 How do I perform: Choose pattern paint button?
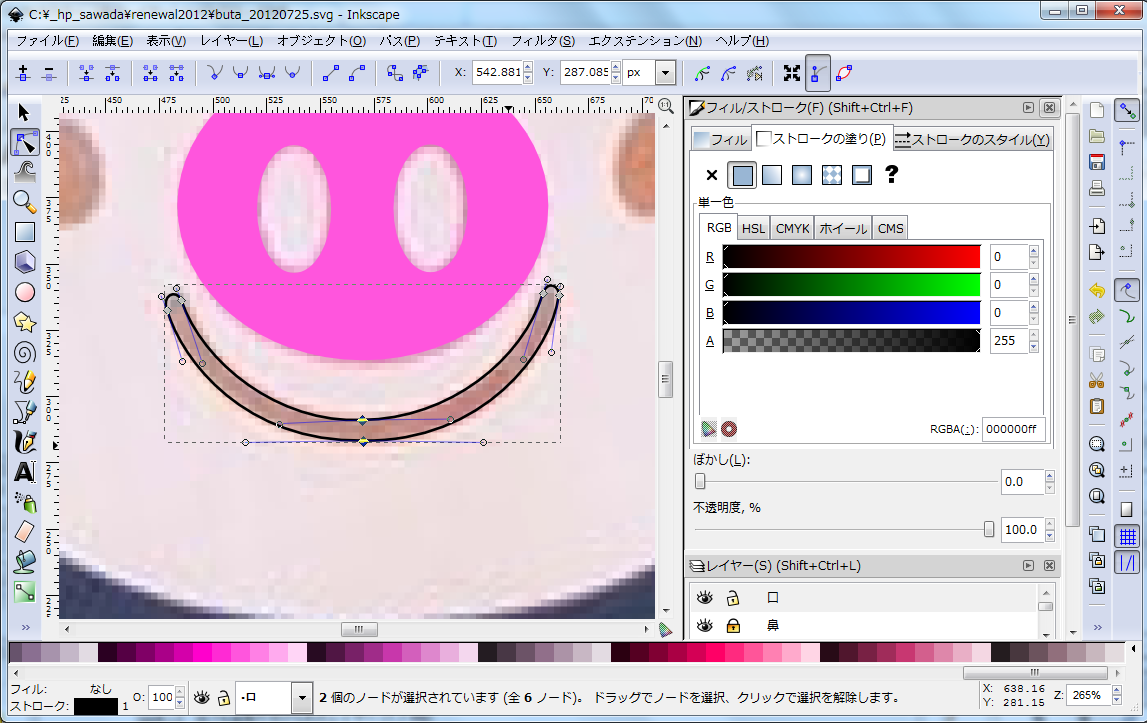832,175
